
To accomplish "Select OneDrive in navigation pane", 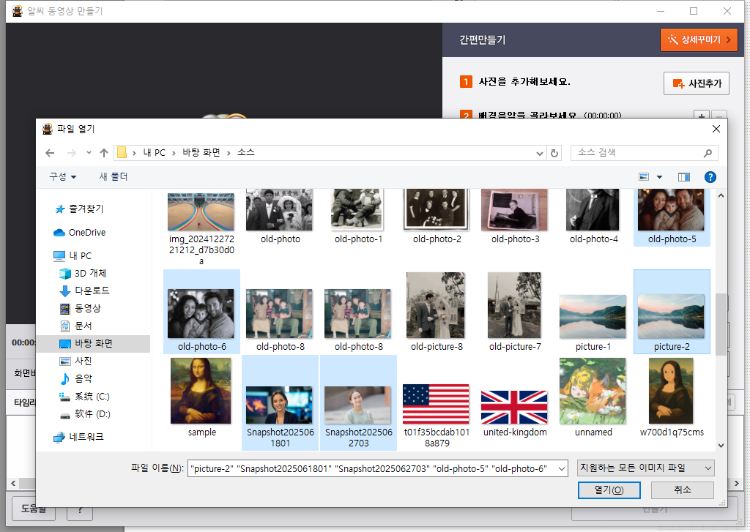I will pos(86,232).
